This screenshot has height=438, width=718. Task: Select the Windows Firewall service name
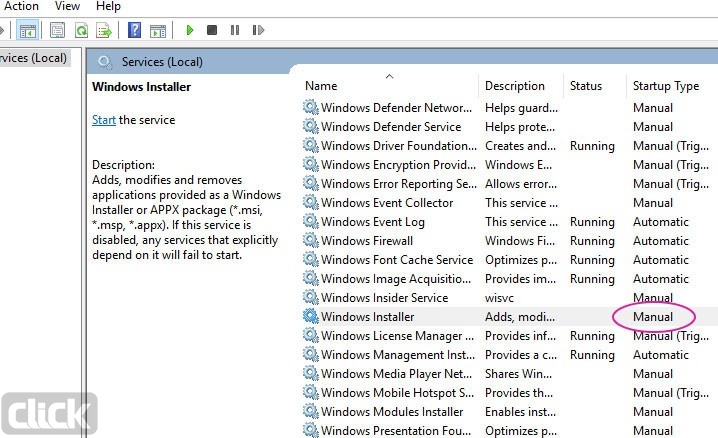pyautogui.click(x=367, y=241)
